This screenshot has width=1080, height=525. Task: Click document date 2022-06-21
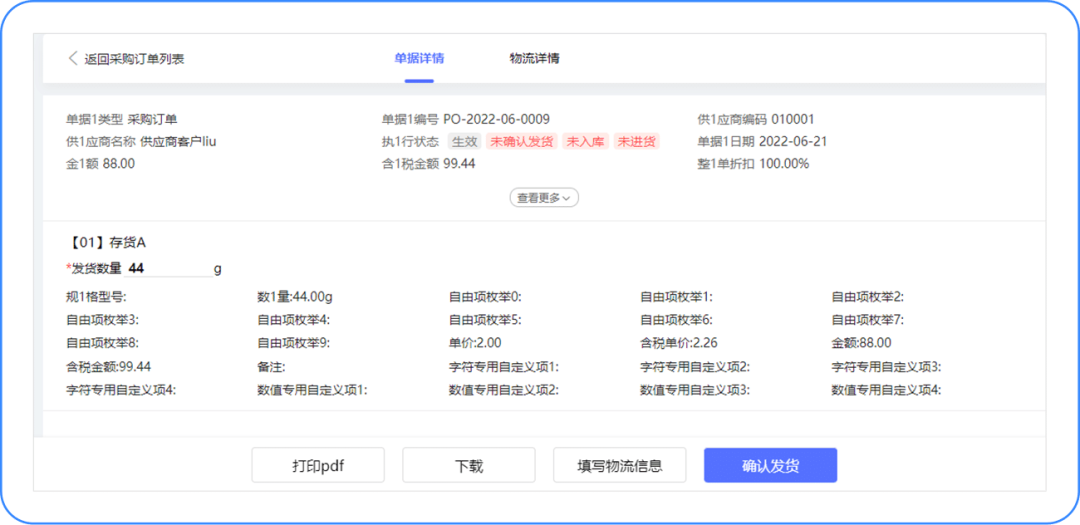coord(793,142)
